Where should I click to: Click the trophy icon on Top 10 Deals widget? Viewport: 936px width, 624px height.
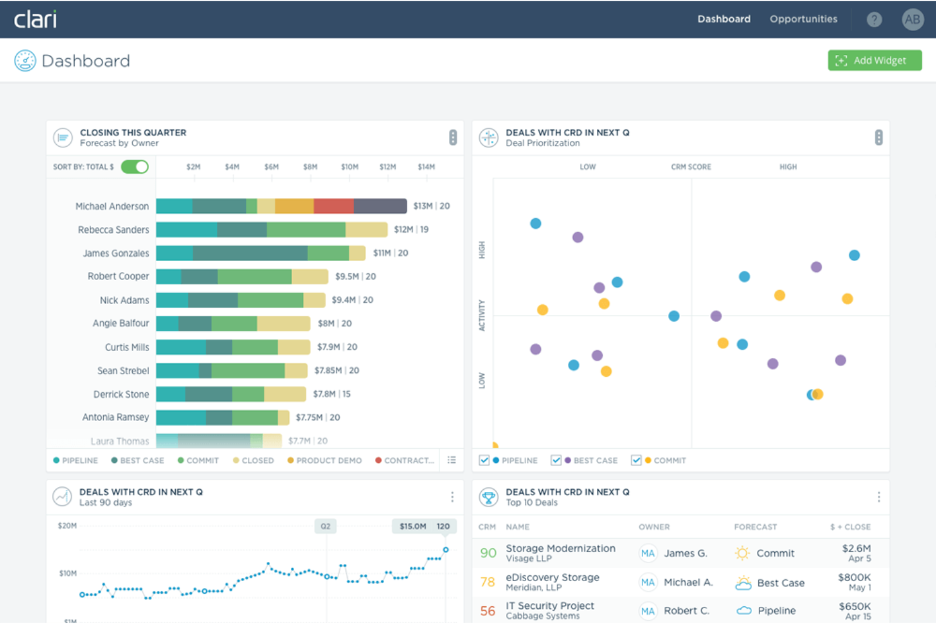(x=487, y=496)
